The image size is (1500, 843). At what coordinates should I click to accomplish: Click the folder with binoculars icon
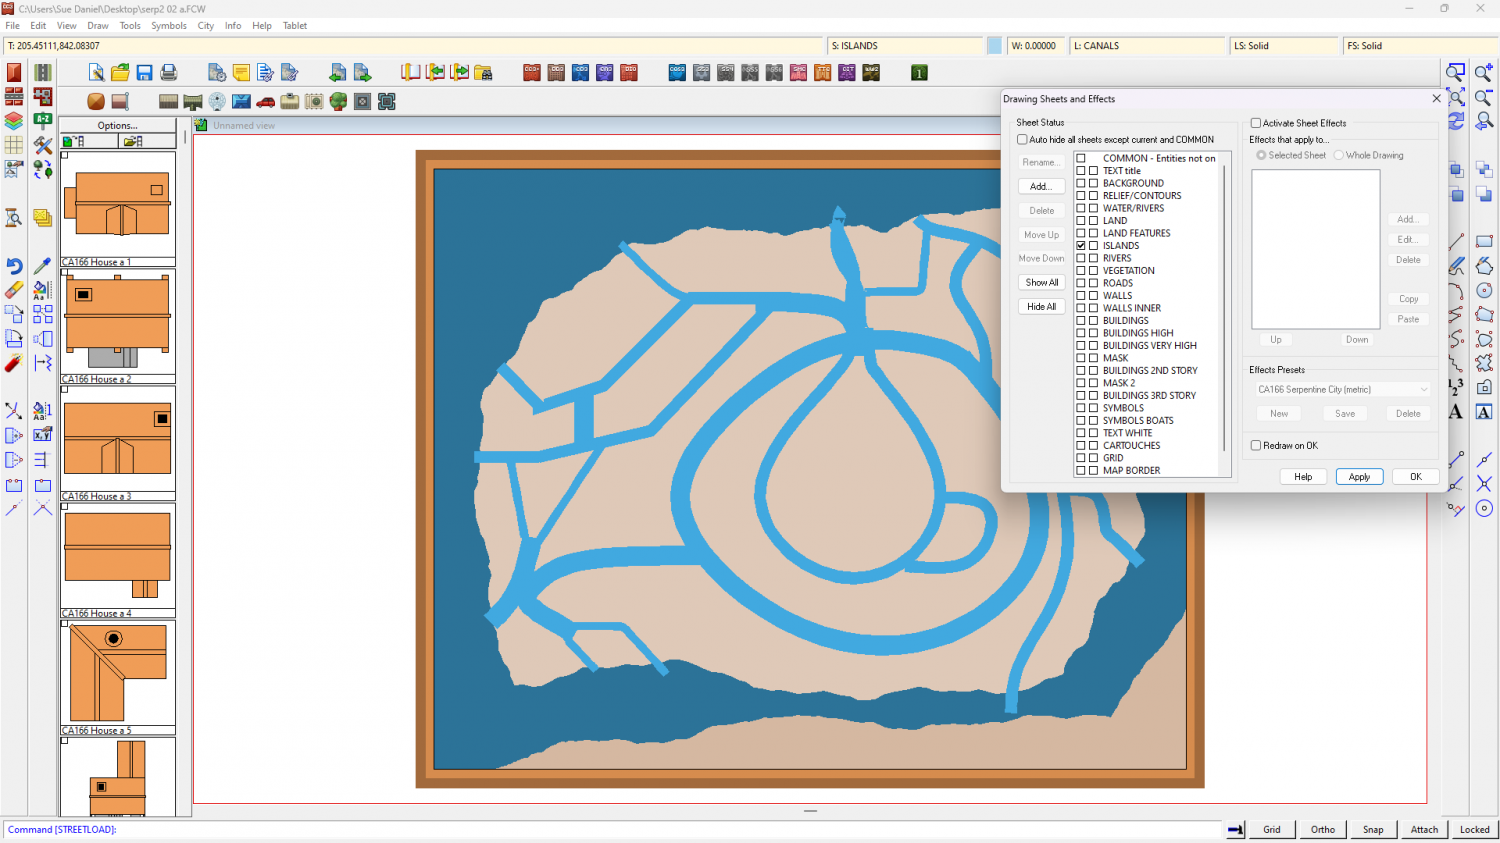(483, 72)
